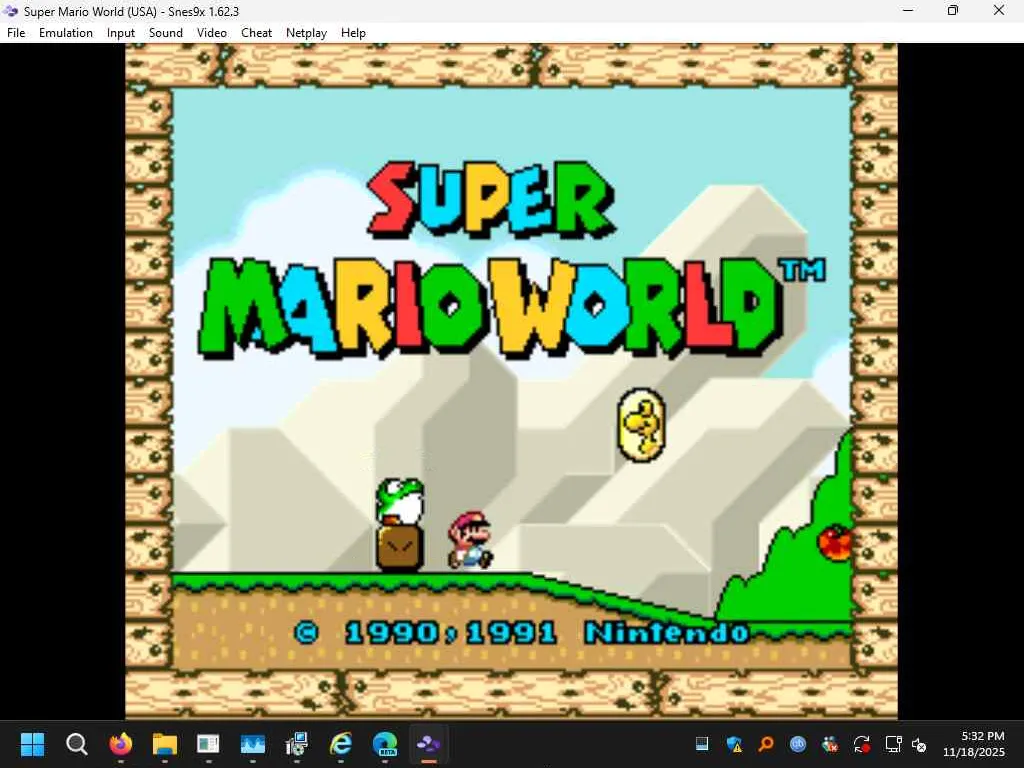Select the active Snes9x taskbar button

click(428, 743)
